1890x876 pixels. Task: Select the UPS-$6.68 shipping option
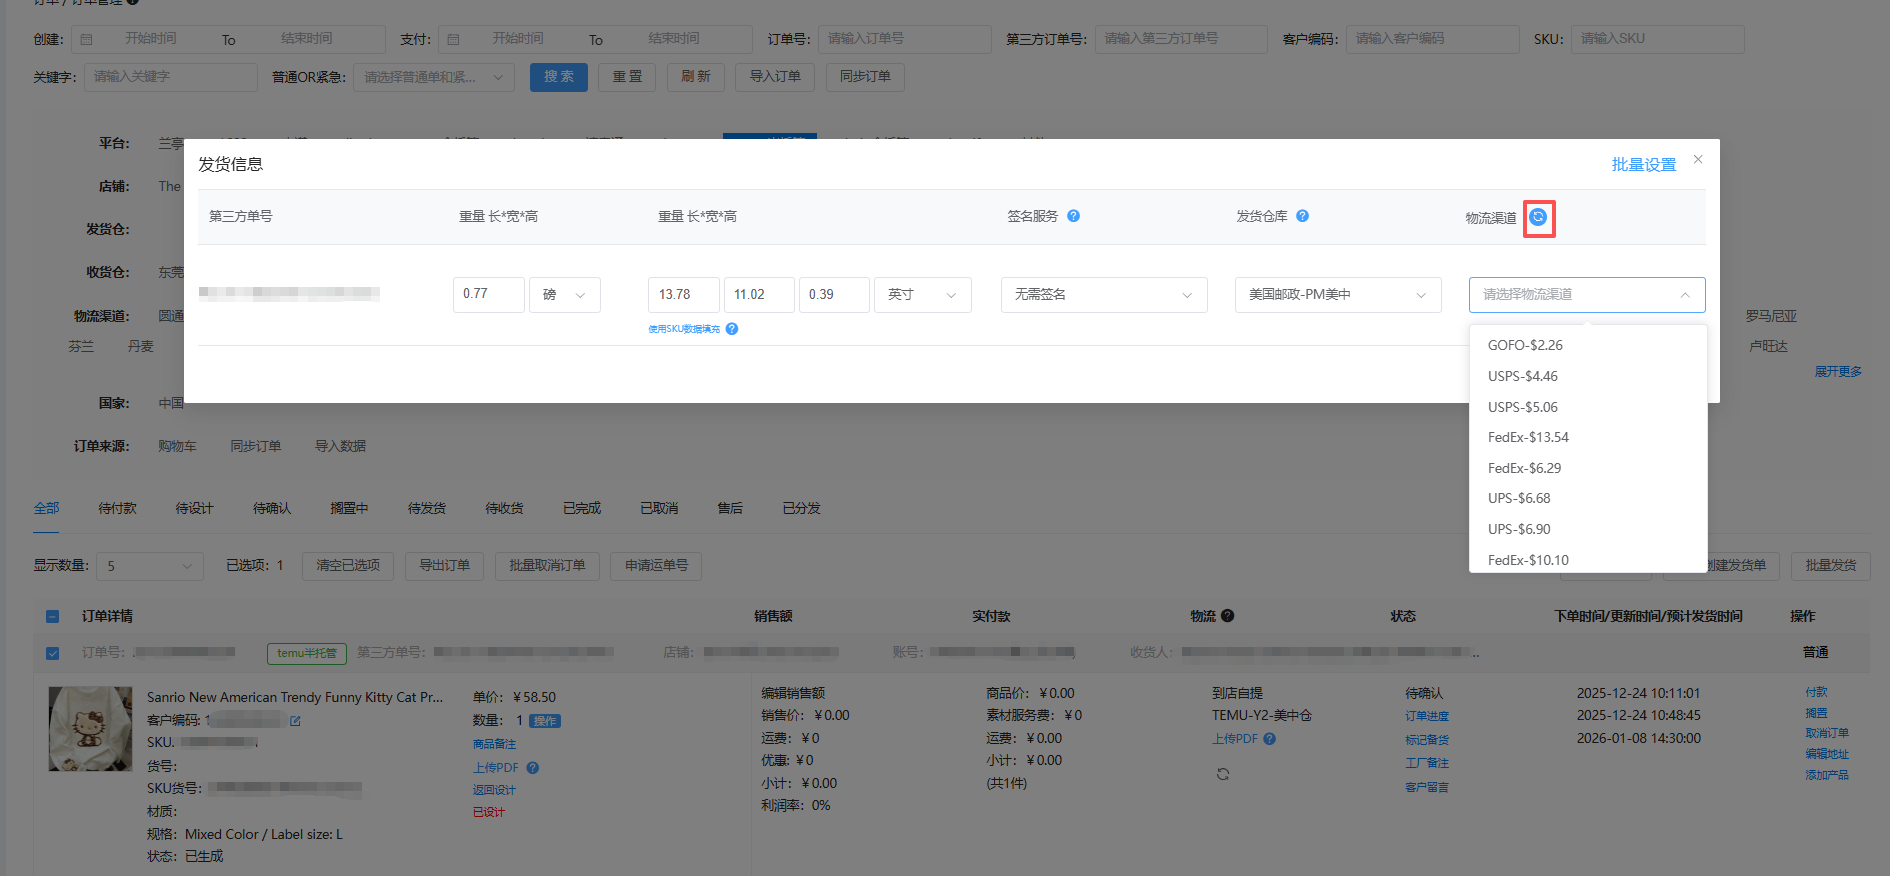pyautogui.click(x=1519, y=498)
